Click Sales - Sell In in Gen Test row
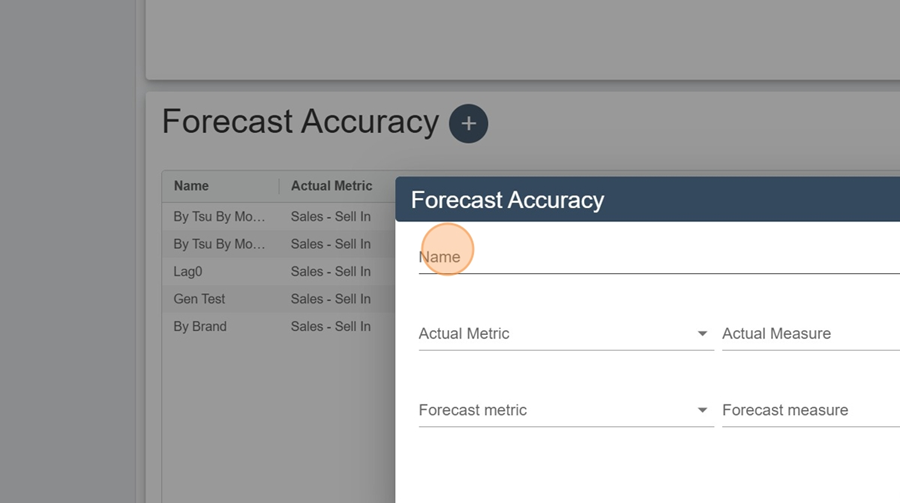Viewport: 900px width, 503px height. point(331,299)
